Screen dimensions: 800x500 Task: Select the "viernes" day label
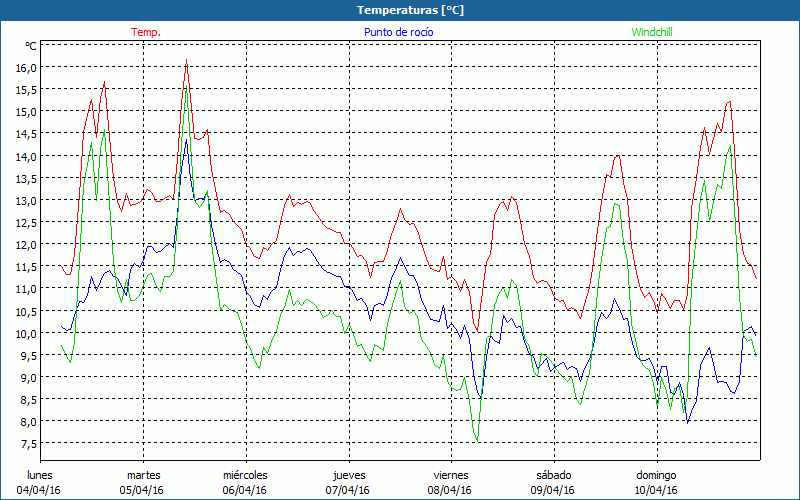451,475
